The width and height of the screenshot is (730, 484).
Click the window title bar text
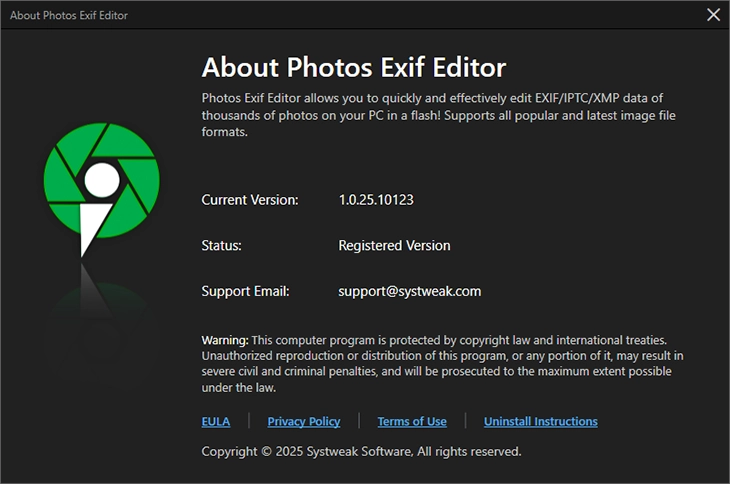(x=65, y=15)
